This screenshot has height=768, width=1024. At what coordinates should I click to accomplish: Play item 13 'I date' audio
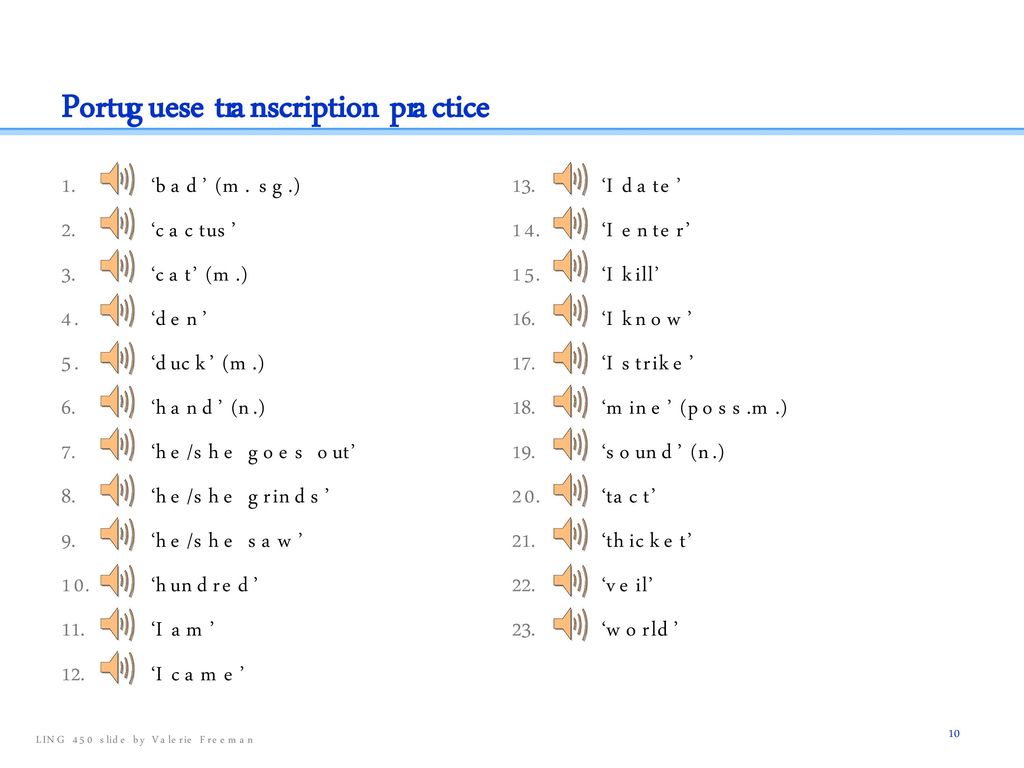click(571, 178)
